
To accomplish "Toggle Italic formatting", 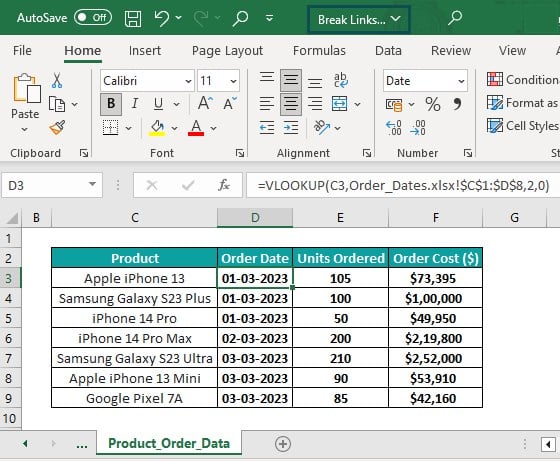I will 135,104.
